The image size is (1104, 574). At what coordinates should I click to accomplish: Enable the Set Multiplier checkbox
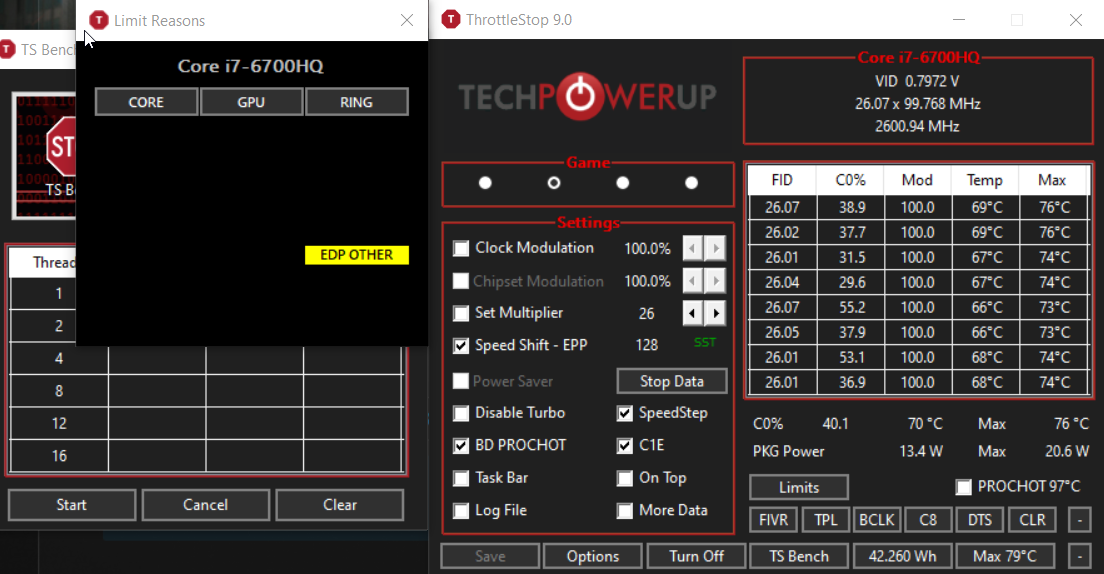(460, 313)
